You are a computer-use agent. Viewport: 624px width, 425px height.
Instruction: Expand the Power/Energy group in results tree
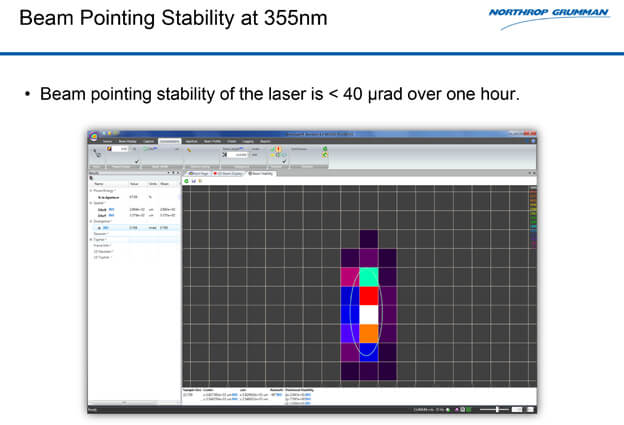click(91, 190)
